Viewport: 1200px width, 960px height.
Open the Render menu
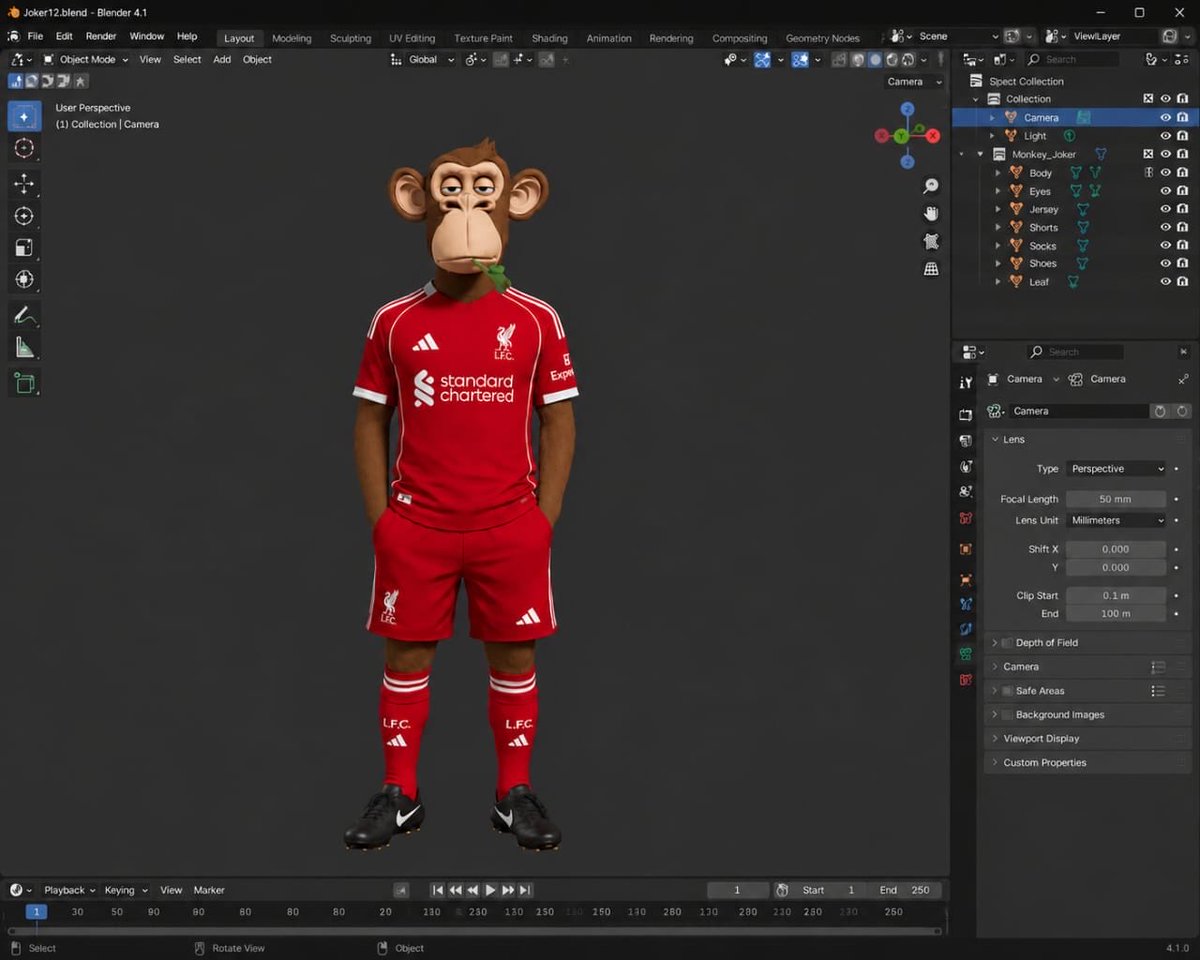pyautogui.click(x=101, y=36)
